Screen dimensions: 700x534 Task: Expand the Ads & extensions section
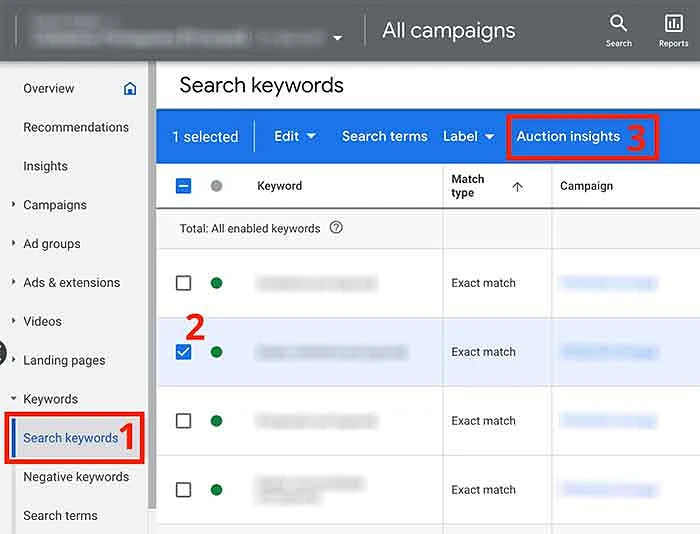coord(13,282)
